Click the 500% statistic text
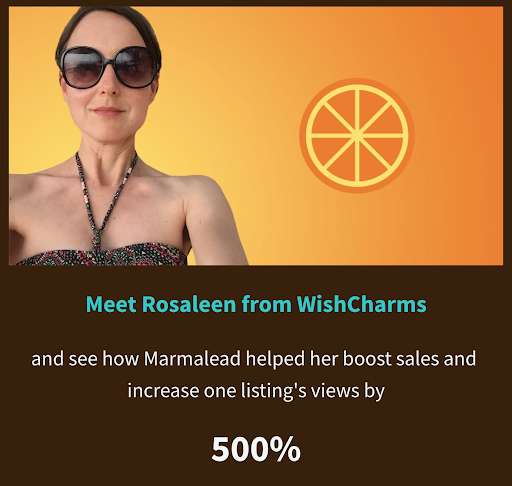This screenshot has width=512, height=486. [x=256, y=449]
